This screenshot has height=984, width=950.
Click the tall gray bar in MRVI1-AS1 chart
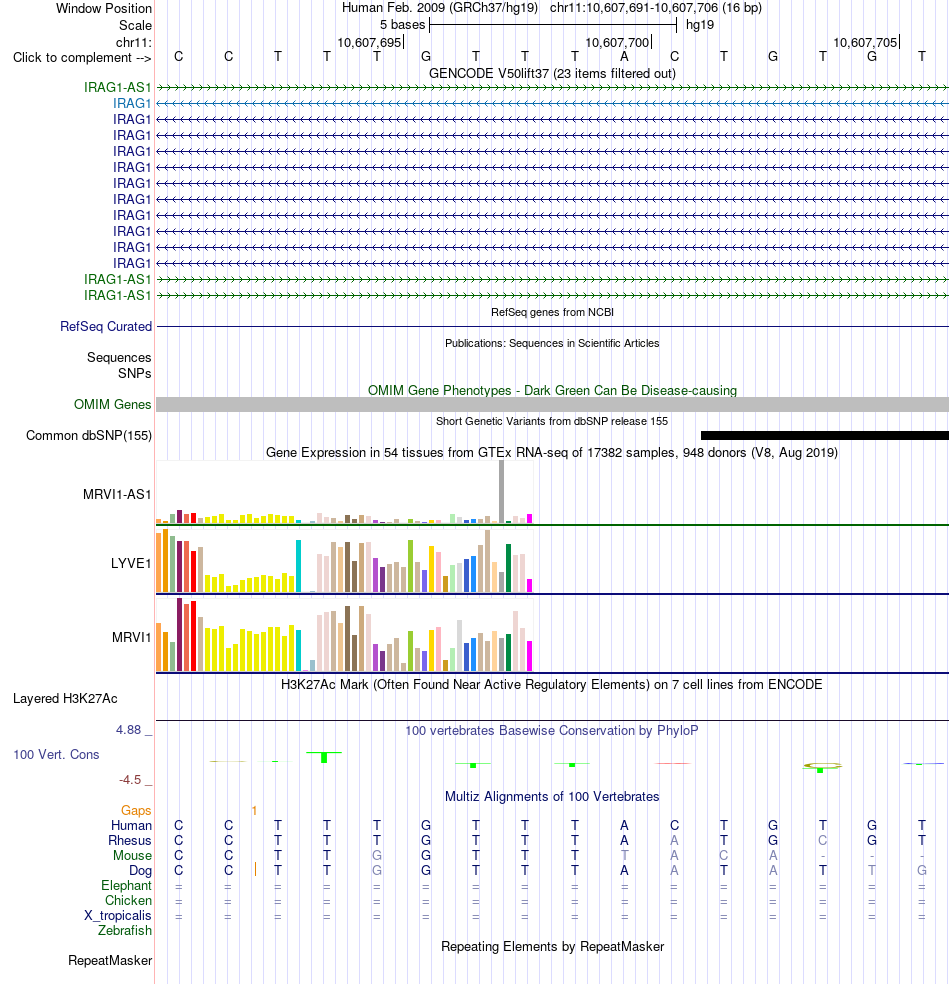click(501, 491)
